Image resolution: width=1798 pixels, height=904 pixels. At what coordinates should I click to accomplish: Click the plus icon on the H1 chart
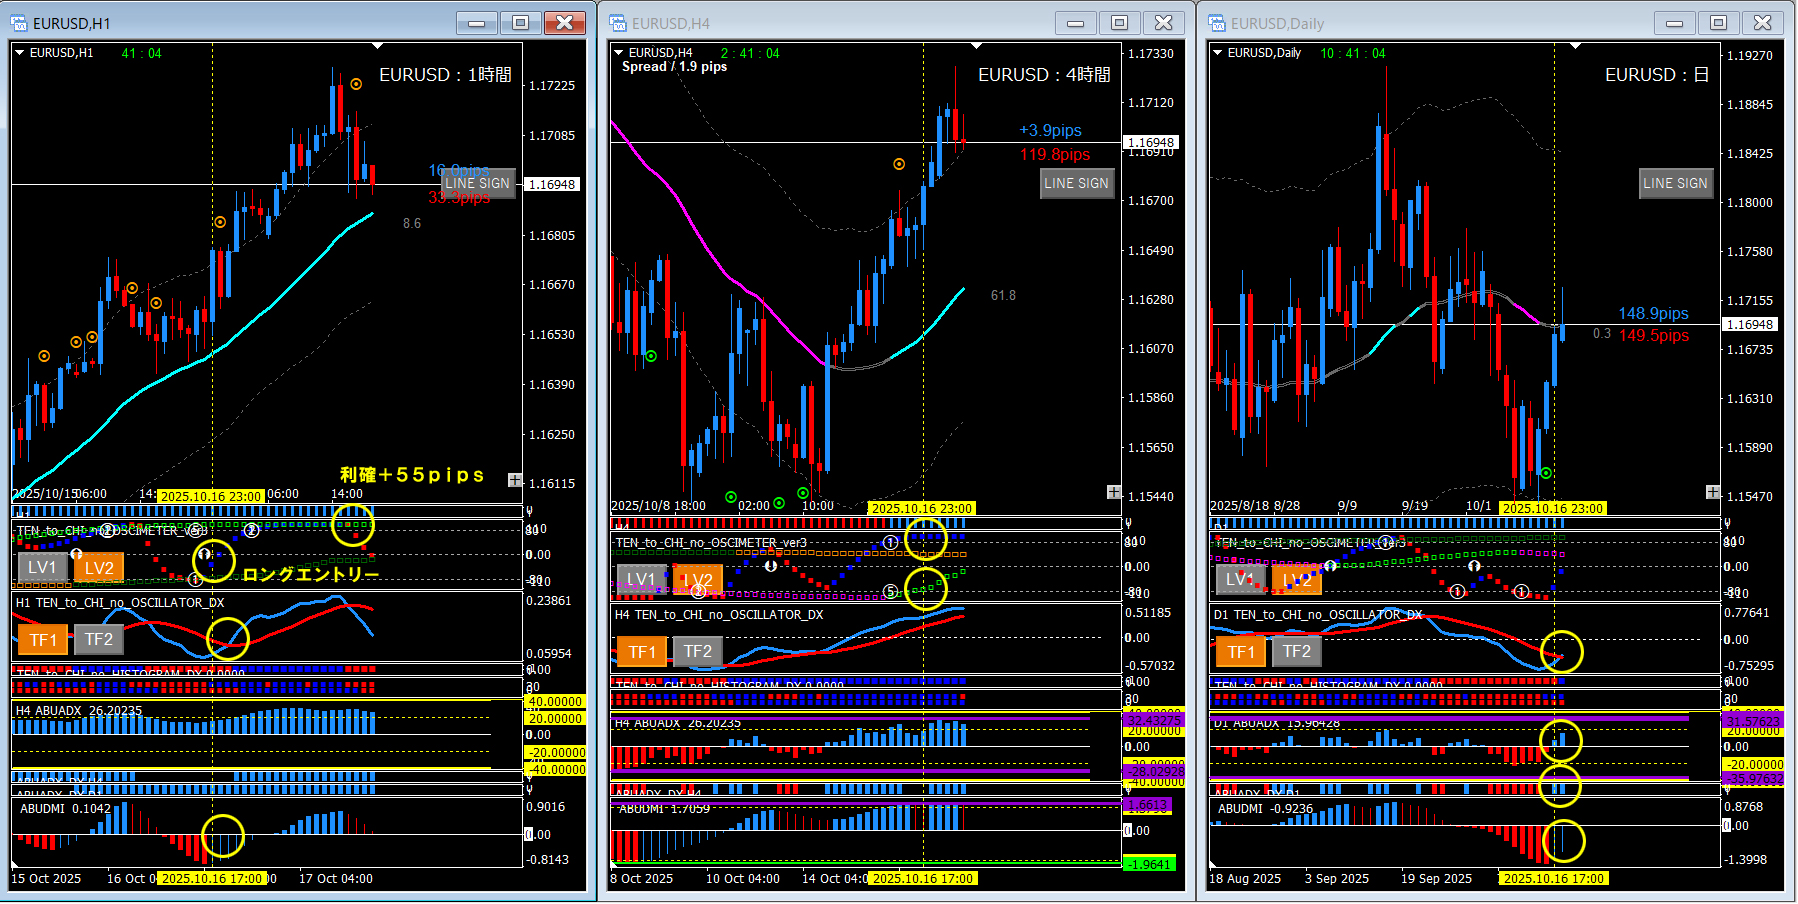515,480
